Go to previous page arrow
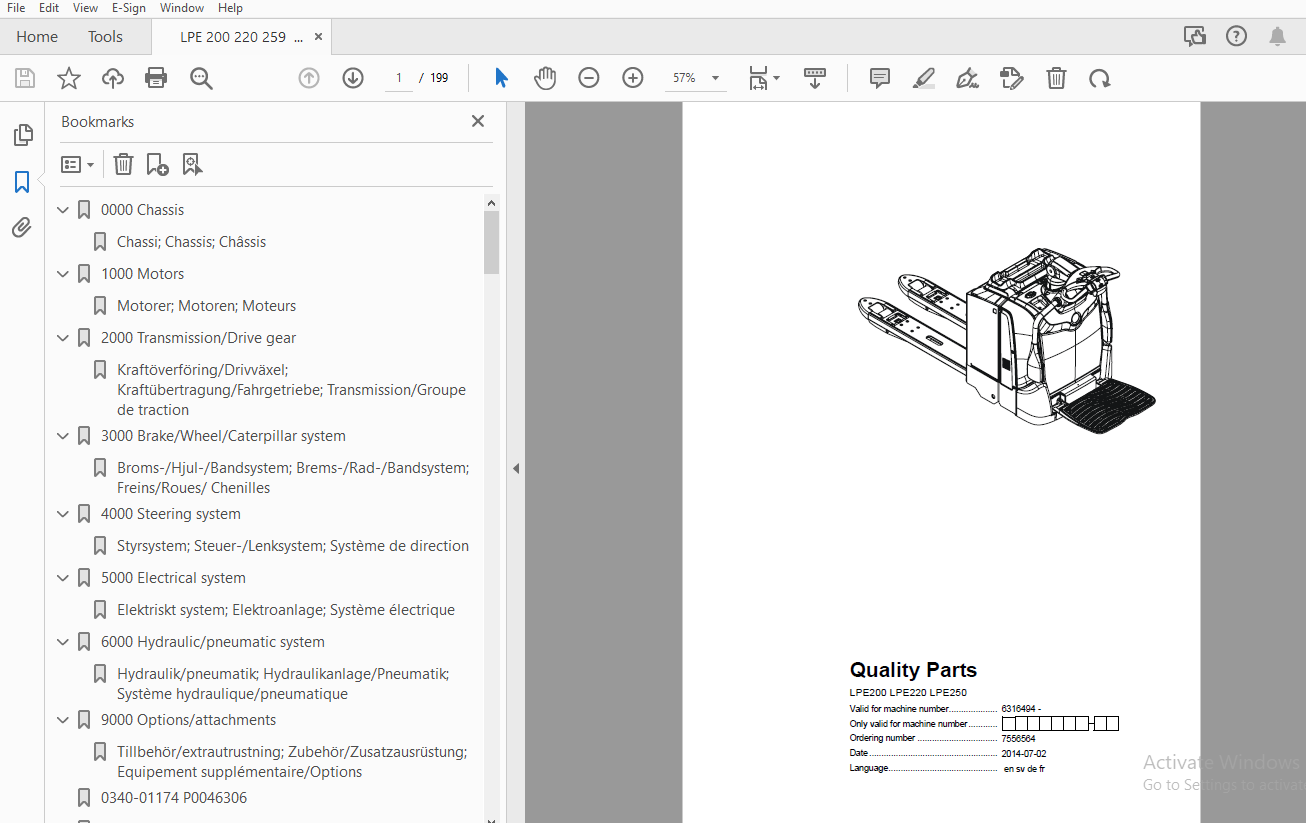The height and width of the screenshot is (823, 1306). click(309, 78)
